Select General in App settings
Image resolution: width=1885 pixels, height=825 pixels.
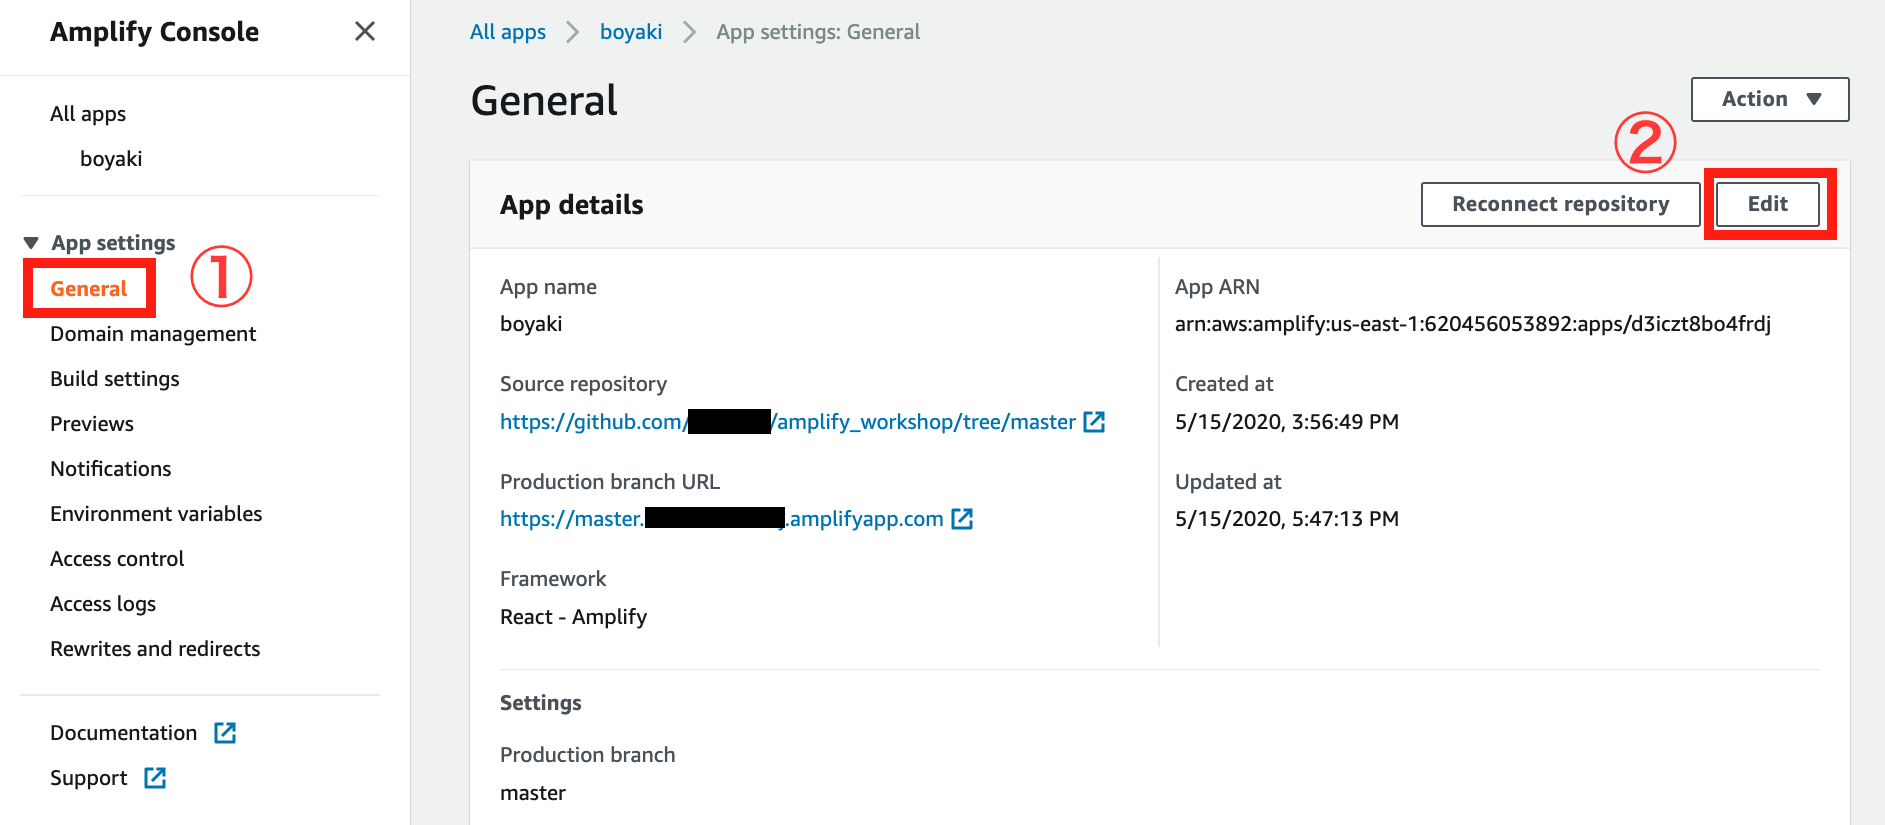point(89,289)
